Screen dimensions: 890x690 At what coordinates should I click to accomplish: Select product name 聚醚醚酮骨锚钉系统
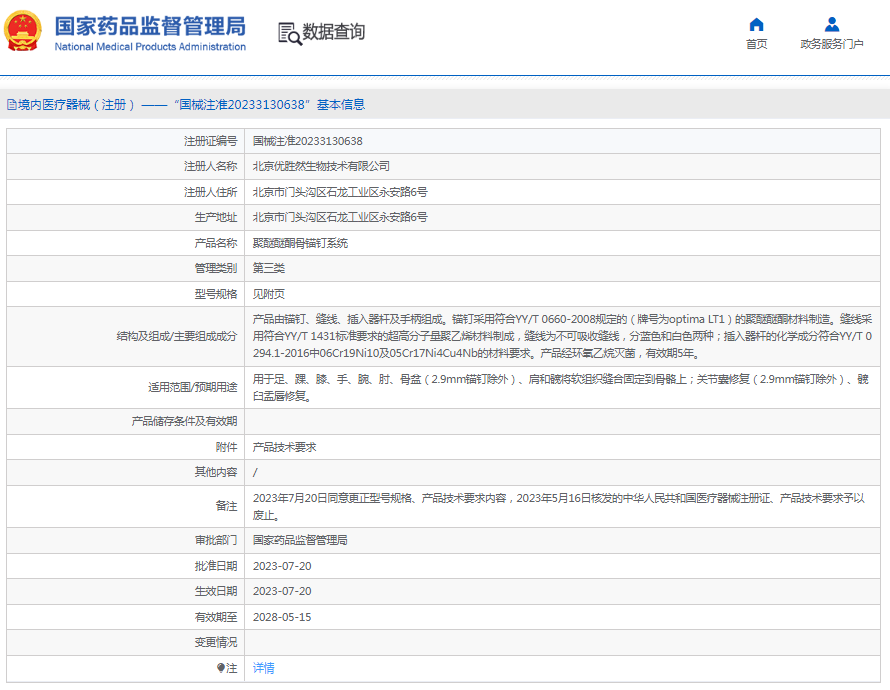click(300, 243)
